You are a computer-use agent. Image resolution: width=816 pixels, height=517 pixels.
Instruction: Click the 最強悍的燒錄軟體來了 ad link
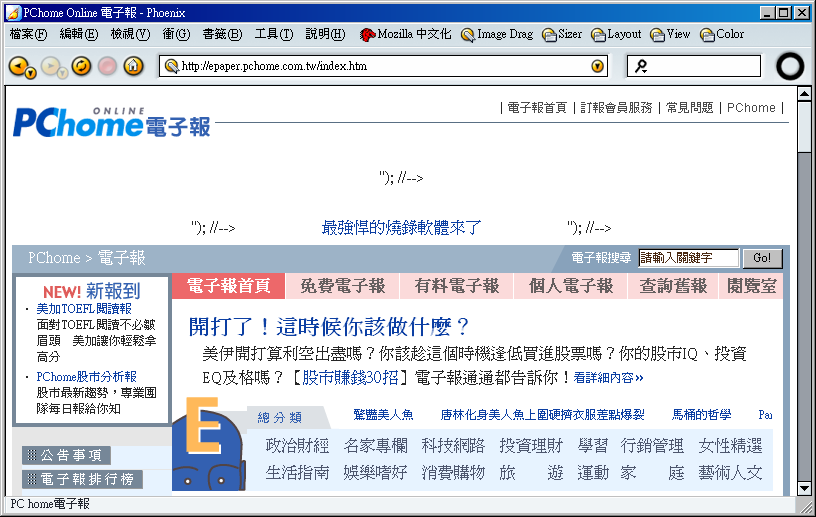click(x=401, y=228)
